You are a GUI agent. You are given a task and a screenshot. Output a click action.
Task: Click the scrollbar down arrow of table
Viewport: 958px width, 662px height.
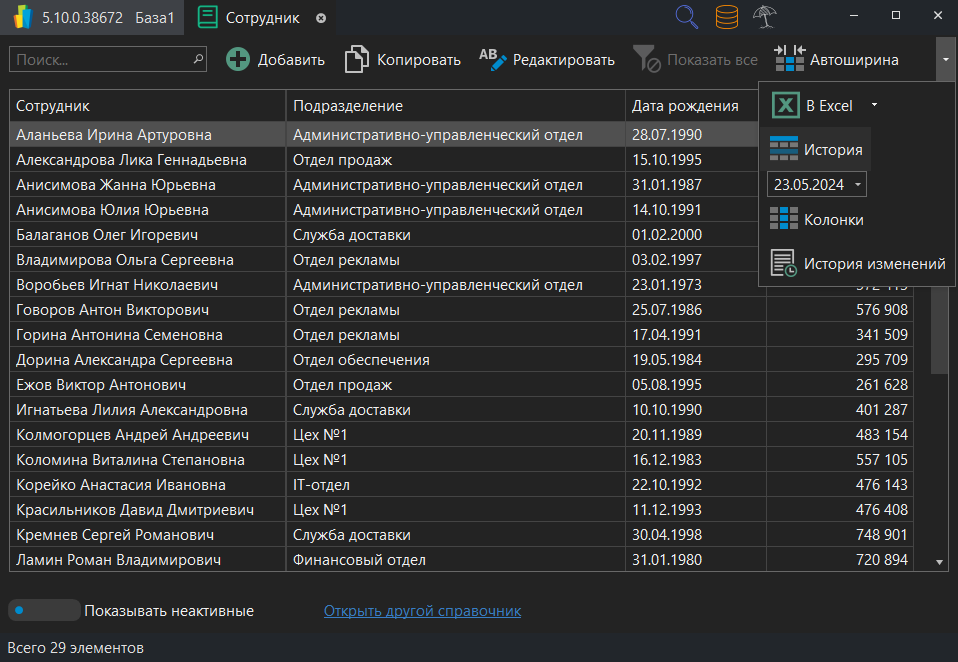coord(939,563)
